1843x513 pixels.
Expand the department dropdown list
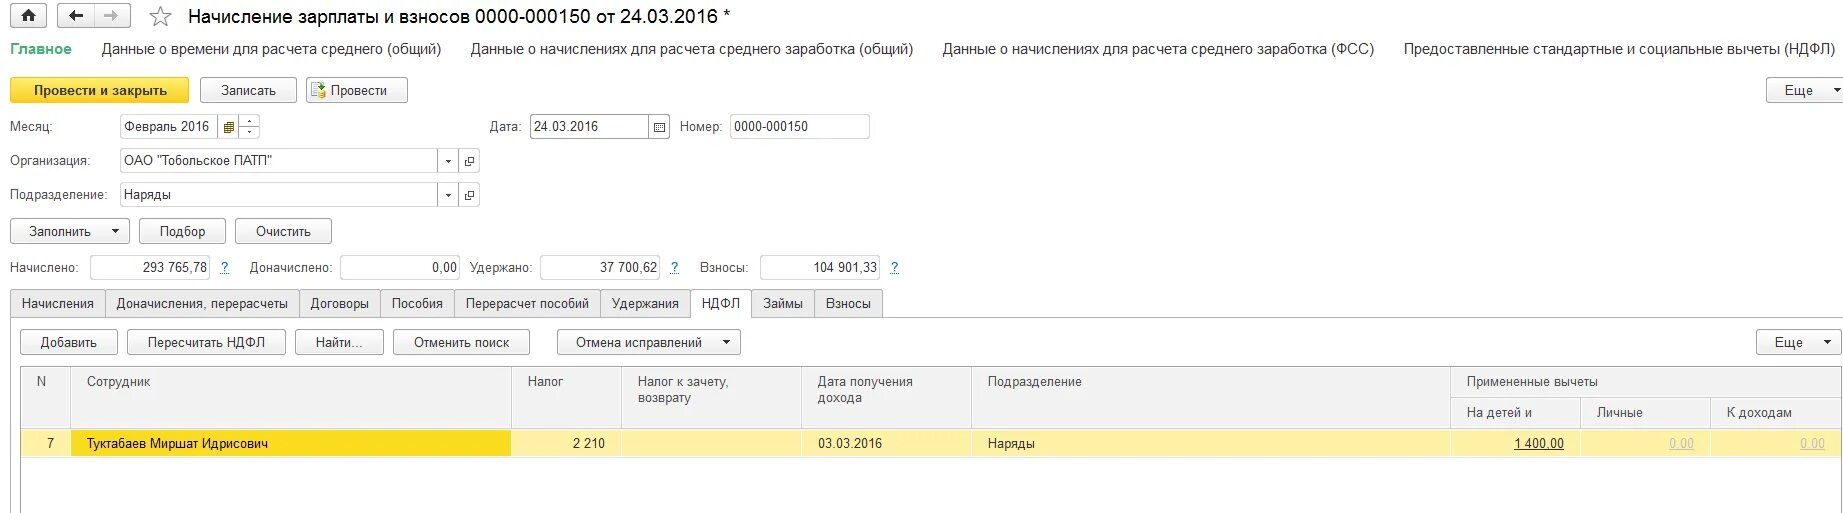[x=448, y=195]
